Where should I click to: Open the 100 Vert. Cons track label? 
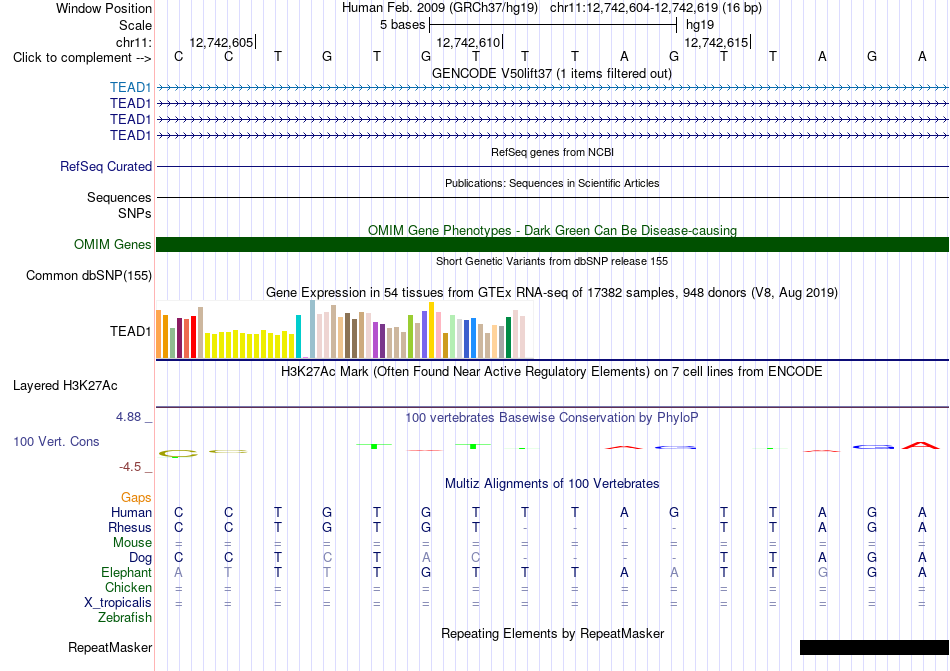click(x=56, y=441)
